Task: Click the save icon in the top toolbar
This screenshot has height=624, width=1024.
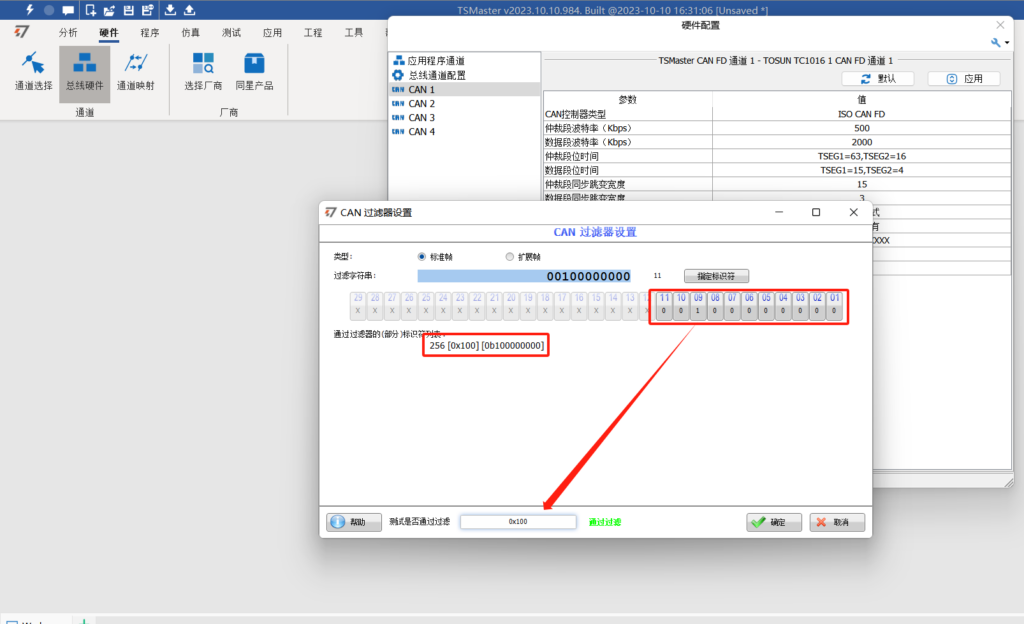Action: tap(131, 9)
